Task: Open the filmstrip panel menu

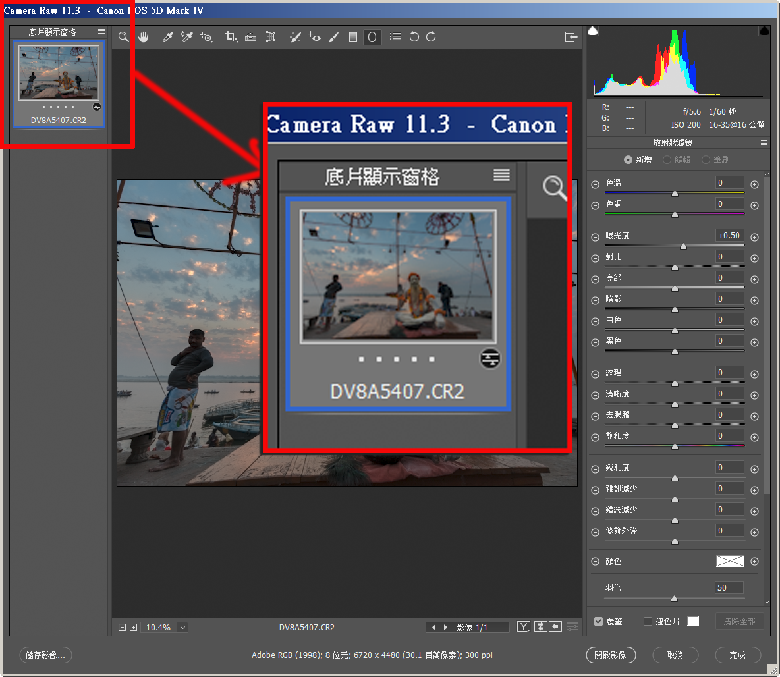Action: tap(101, 32)
